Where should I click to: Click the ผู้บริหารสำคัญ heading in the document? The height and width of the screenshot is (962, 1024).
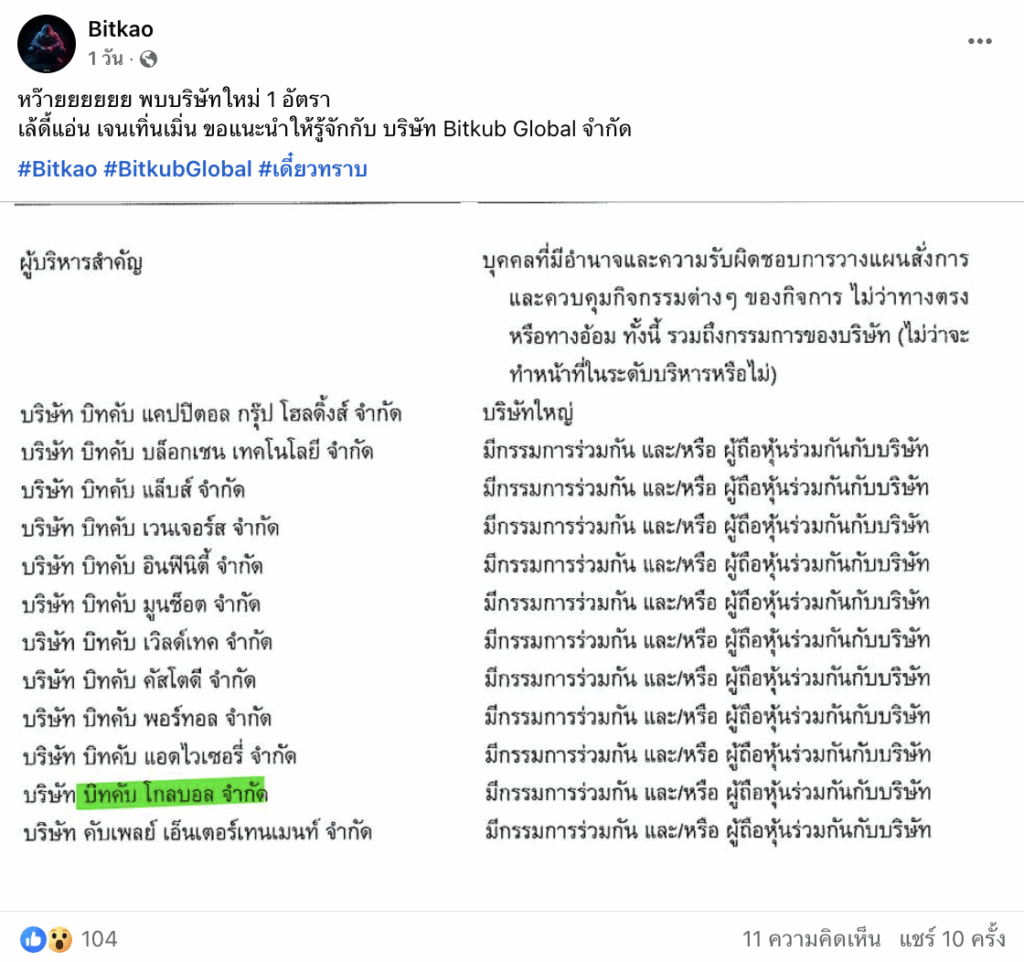tap(82, 264)
